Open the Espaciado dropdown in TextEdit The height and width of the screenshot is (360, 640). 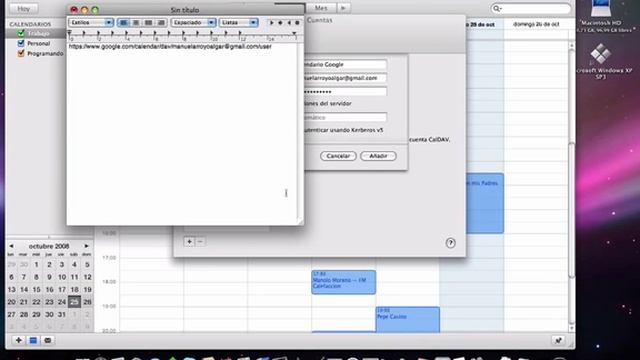(x=193, y=22)
